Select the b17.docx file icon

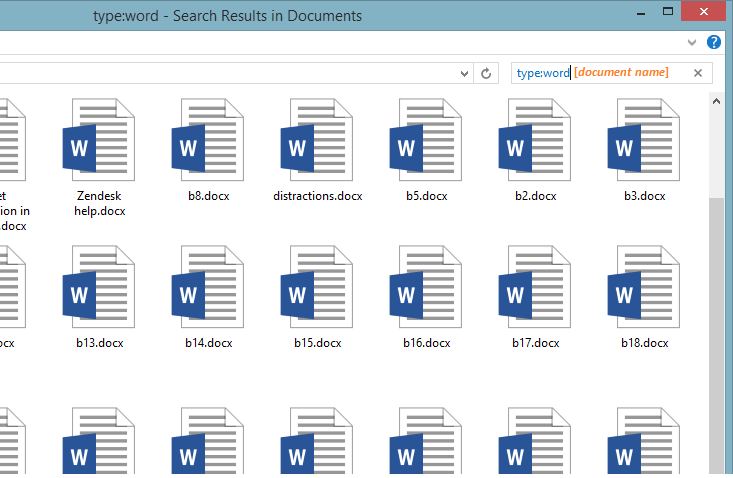(534, 286)
